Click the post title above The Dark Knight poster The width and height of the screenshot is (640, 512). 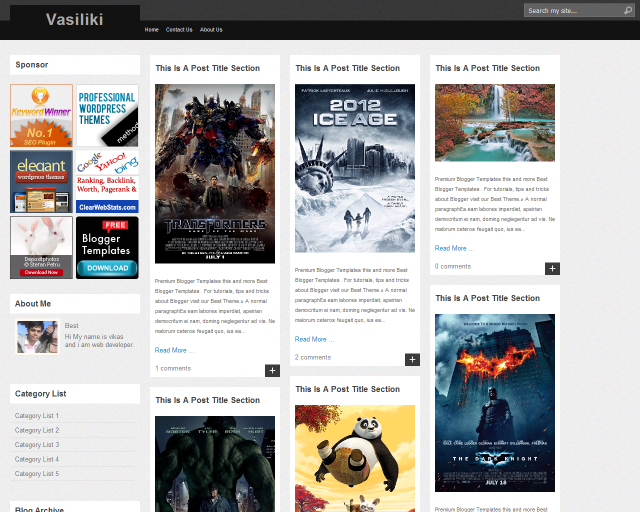[487, 298]
